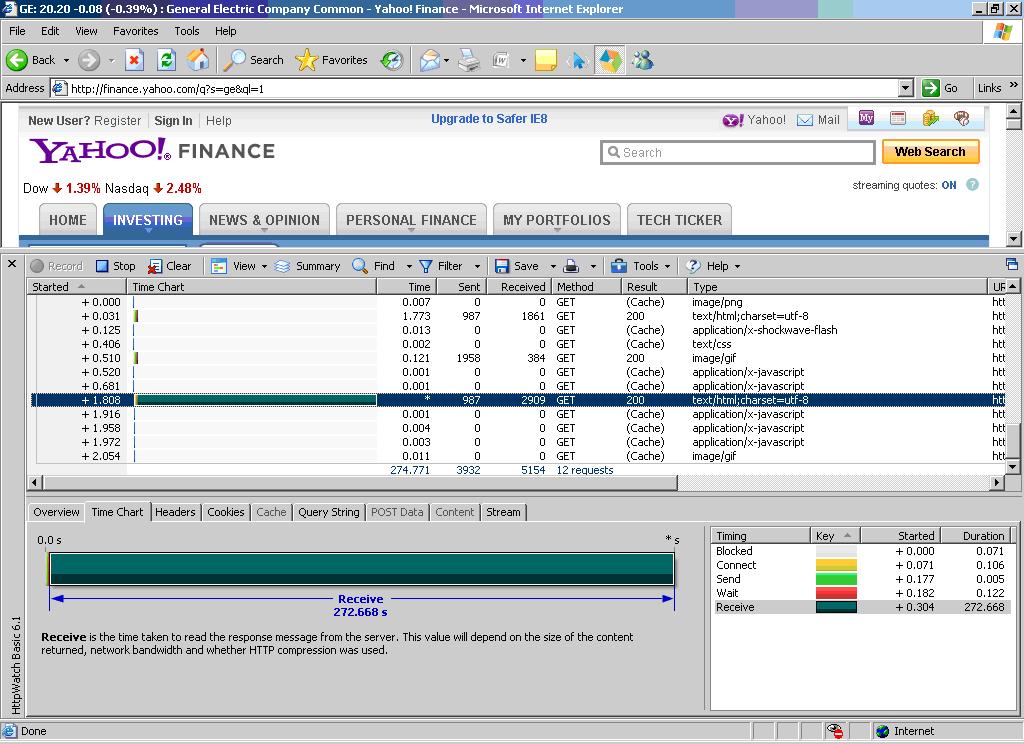The height and width of the screenshot is (744, 1024).
Task: Sort requests by the Started column header
Action: (x=77, y=287)
